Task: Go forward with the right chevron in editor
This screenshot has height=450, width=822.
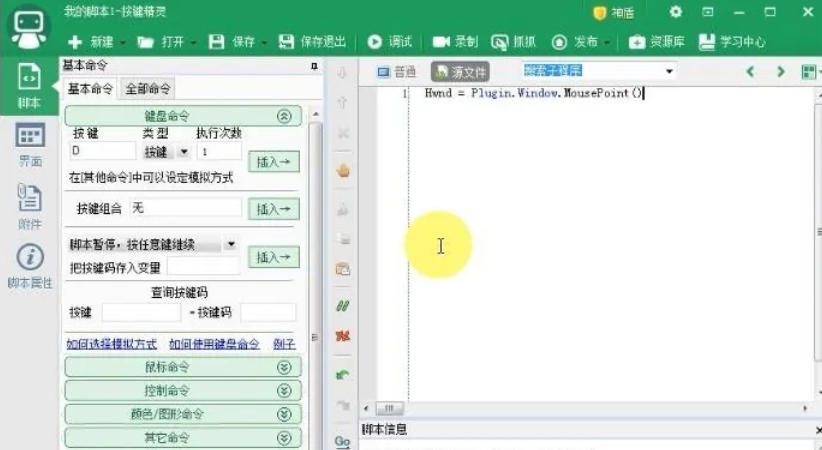Action: coord(781,71)
